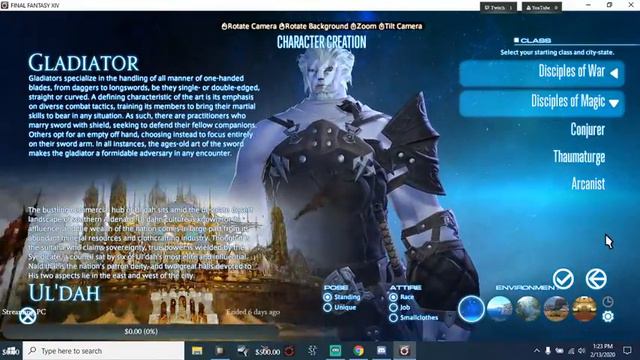The height and width of the screenshot is (360, 640).
Task: Pick the Arcanist class
Action: click(x=588, y=184)
